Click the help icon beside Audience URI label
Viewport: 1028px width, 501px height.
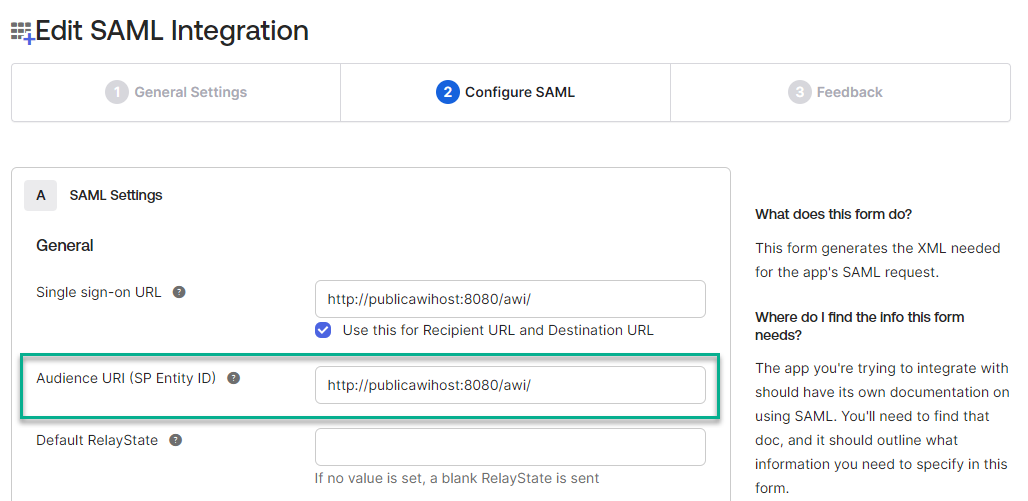point(233,378)
